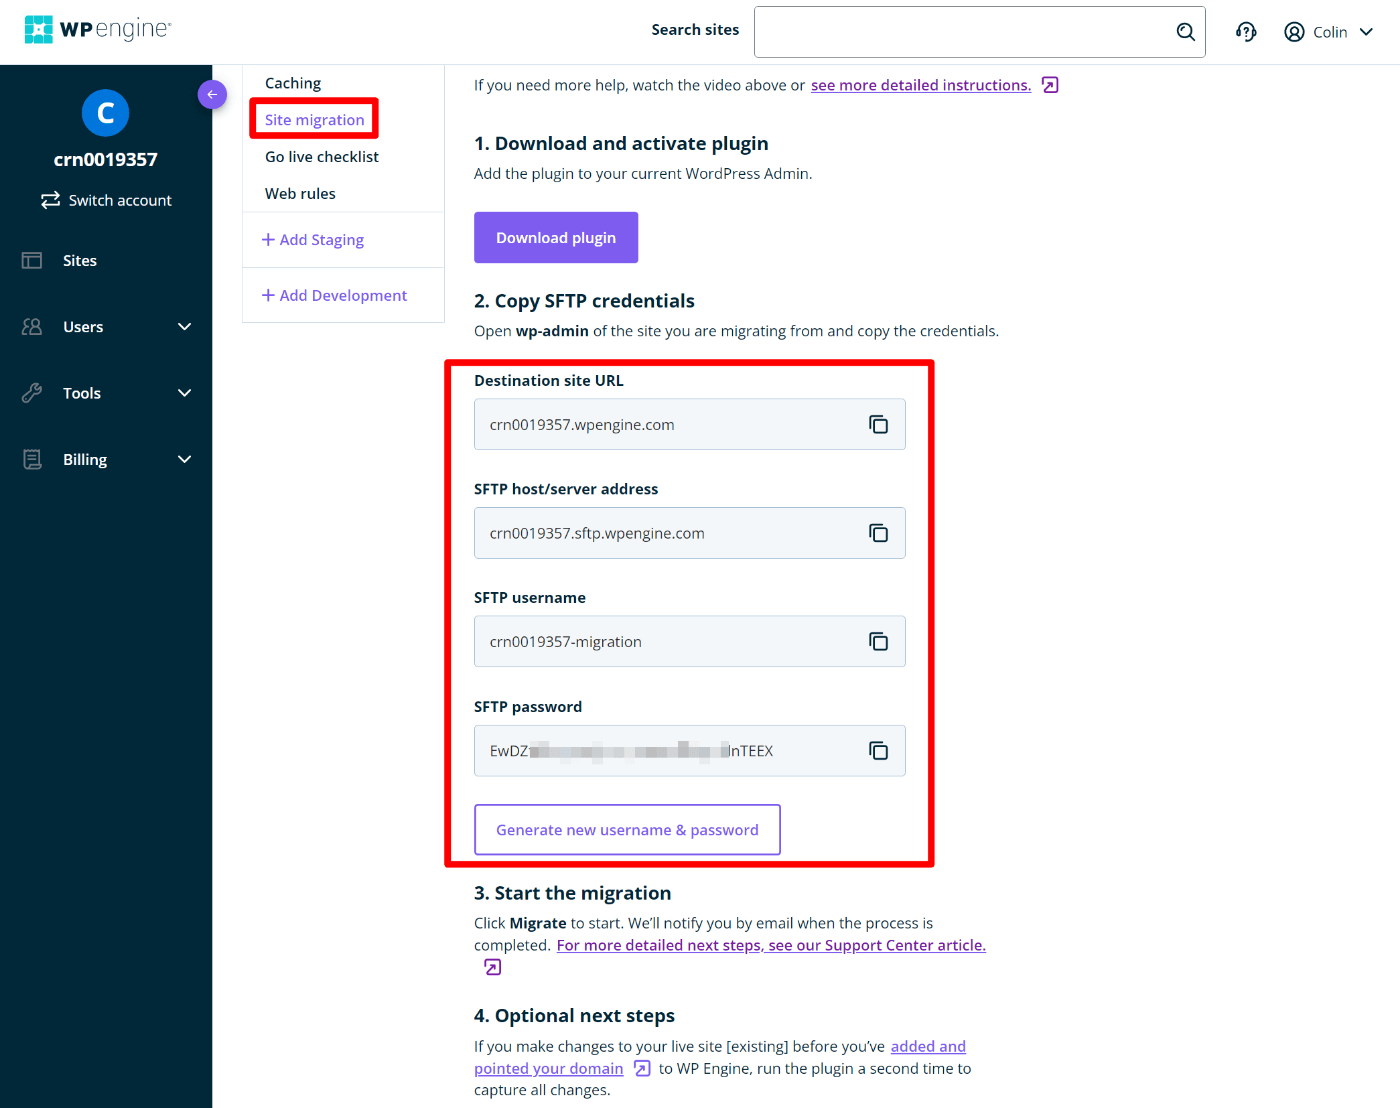The image size is (1400, 1108).
Task: Expand the Users menu chevron
Action: [x=184, y=327]
